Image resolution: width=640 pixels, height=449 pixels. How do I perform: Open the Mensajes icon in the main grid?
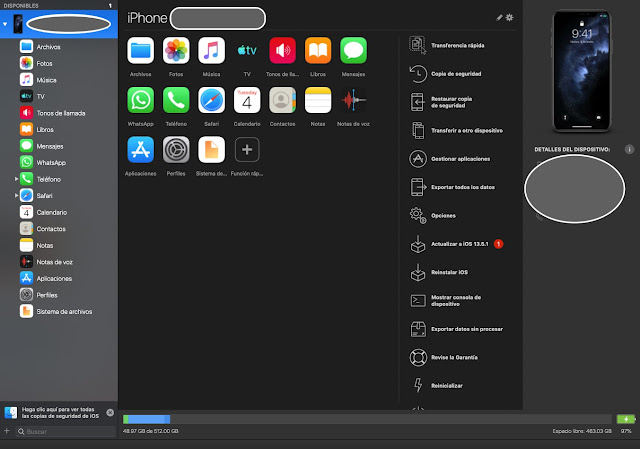[353, 51]
